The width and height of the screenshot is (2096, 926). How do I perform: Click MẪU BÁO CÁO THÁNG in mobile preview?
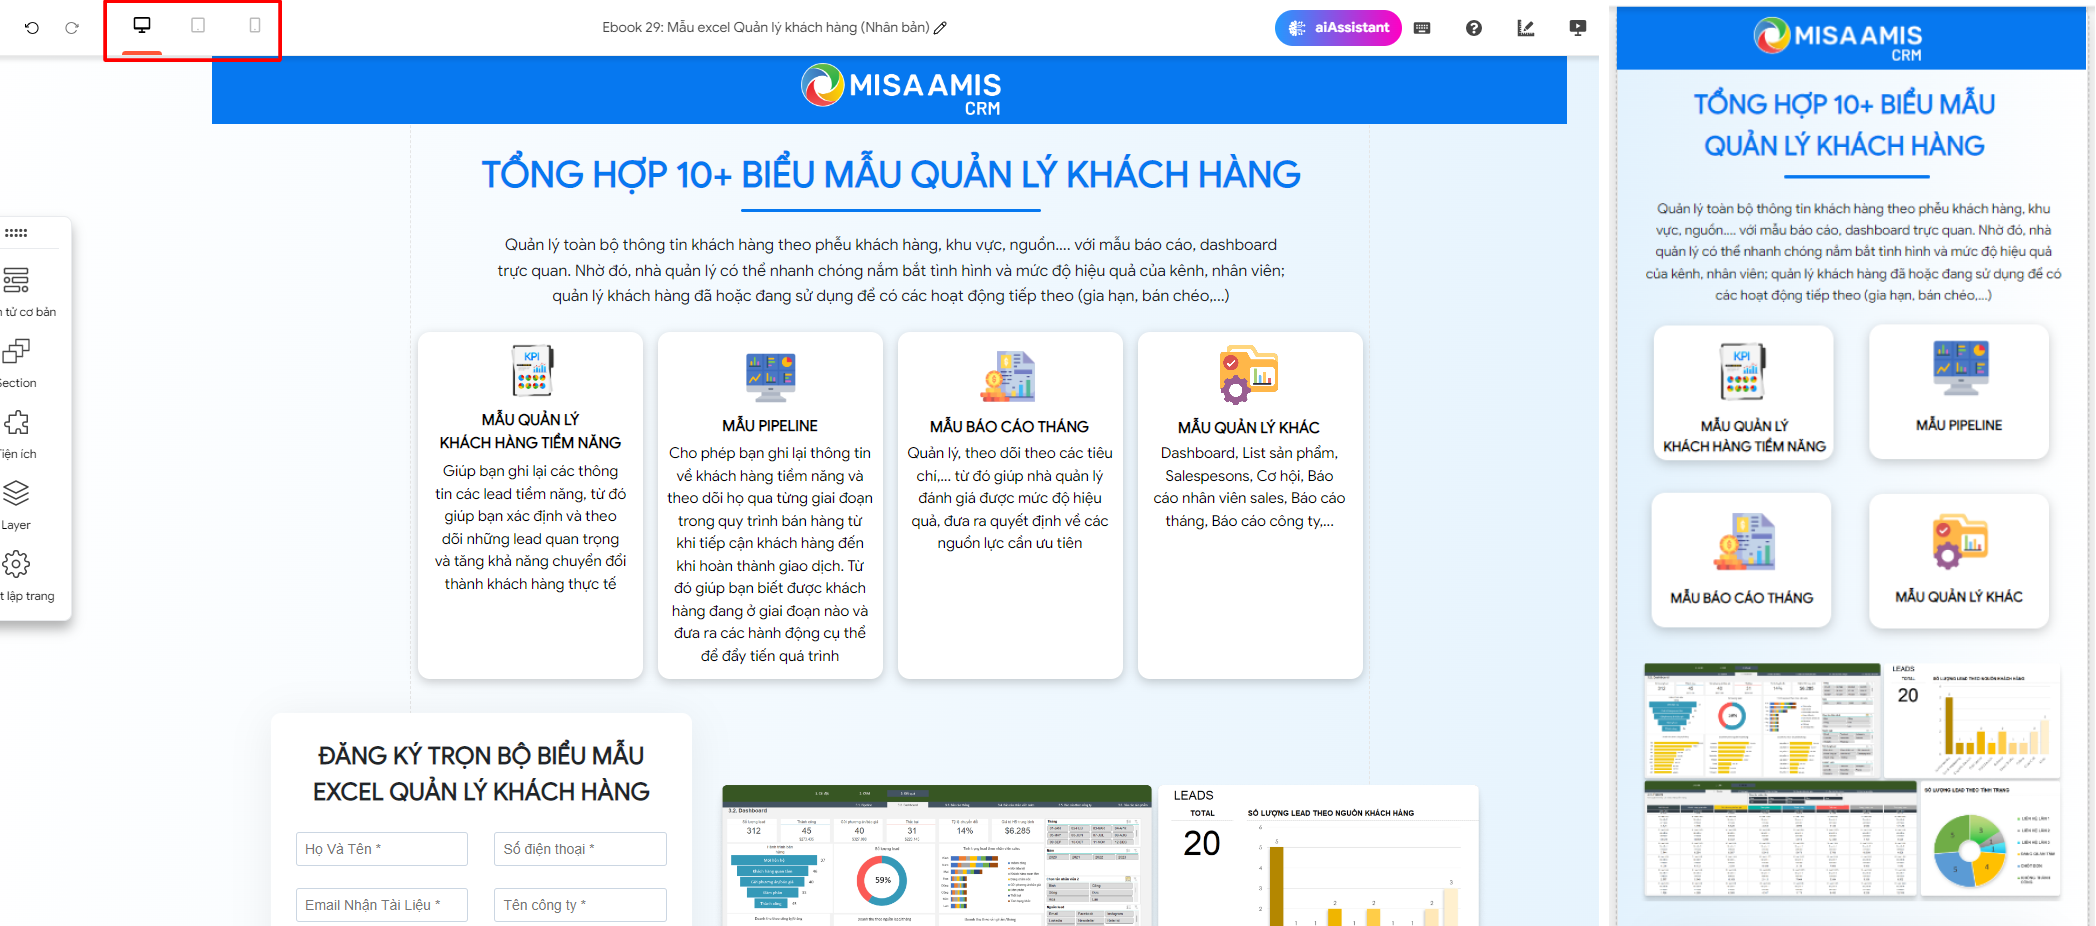[1741, 560]
